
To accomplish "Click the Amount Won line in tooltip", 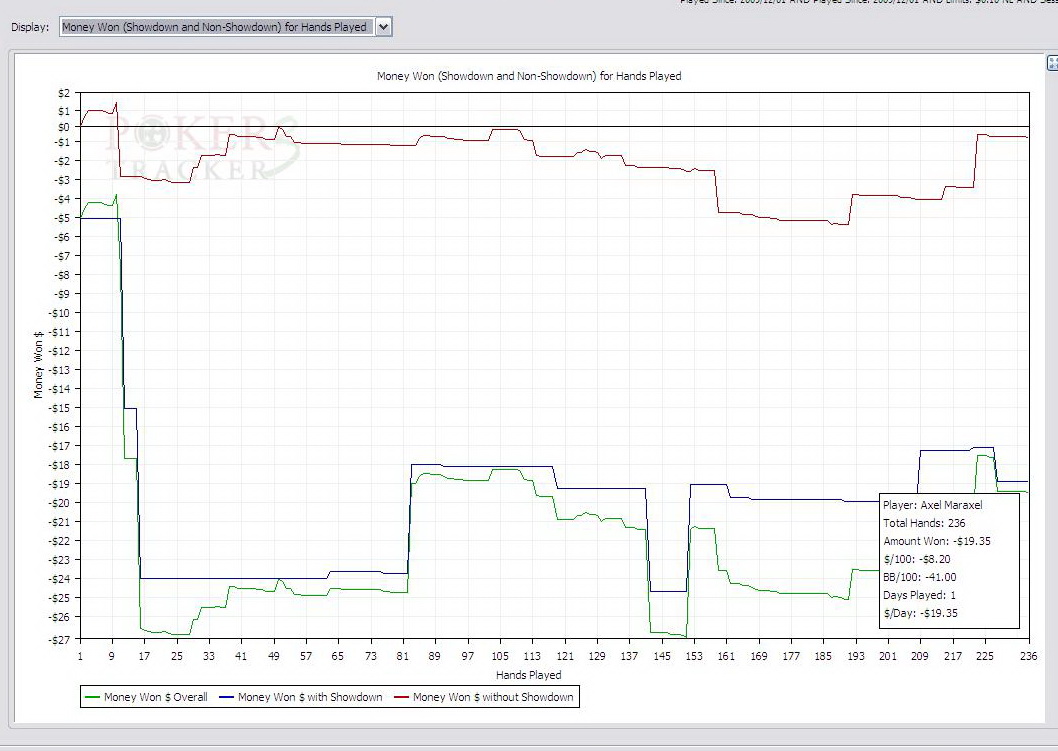I will [924, 541].
